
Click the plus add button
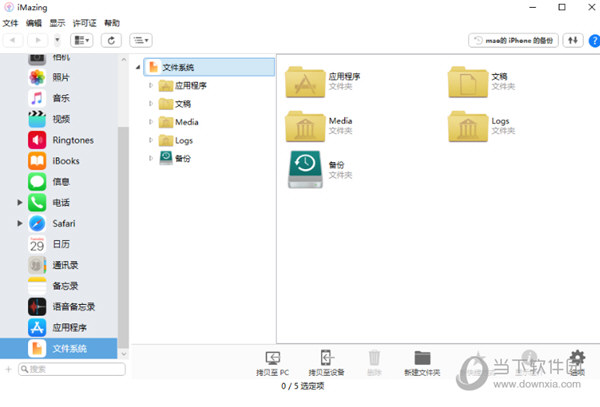coord(8,369)
